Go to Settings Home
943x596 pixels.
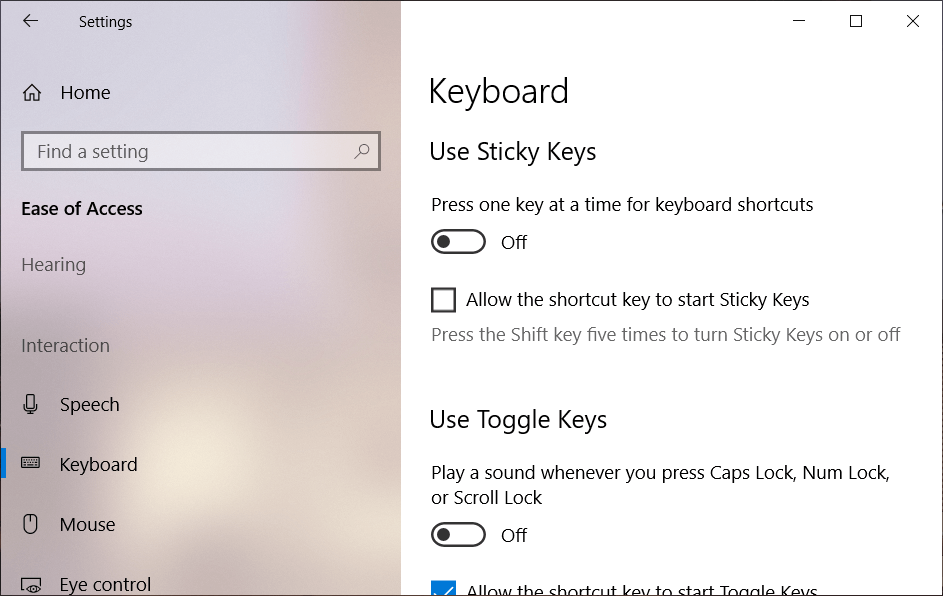pos(85,93)
